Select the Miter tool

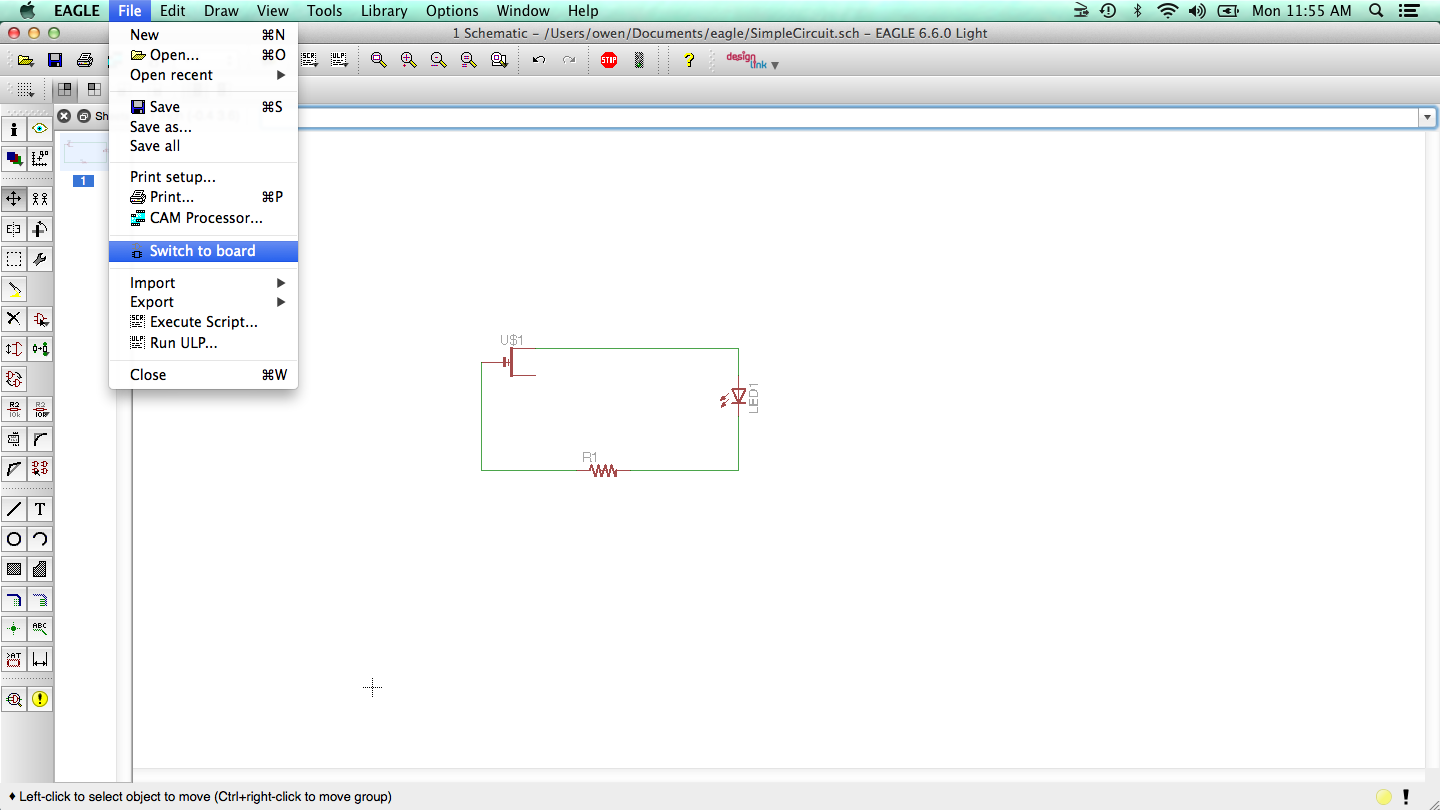pos(40,439)
